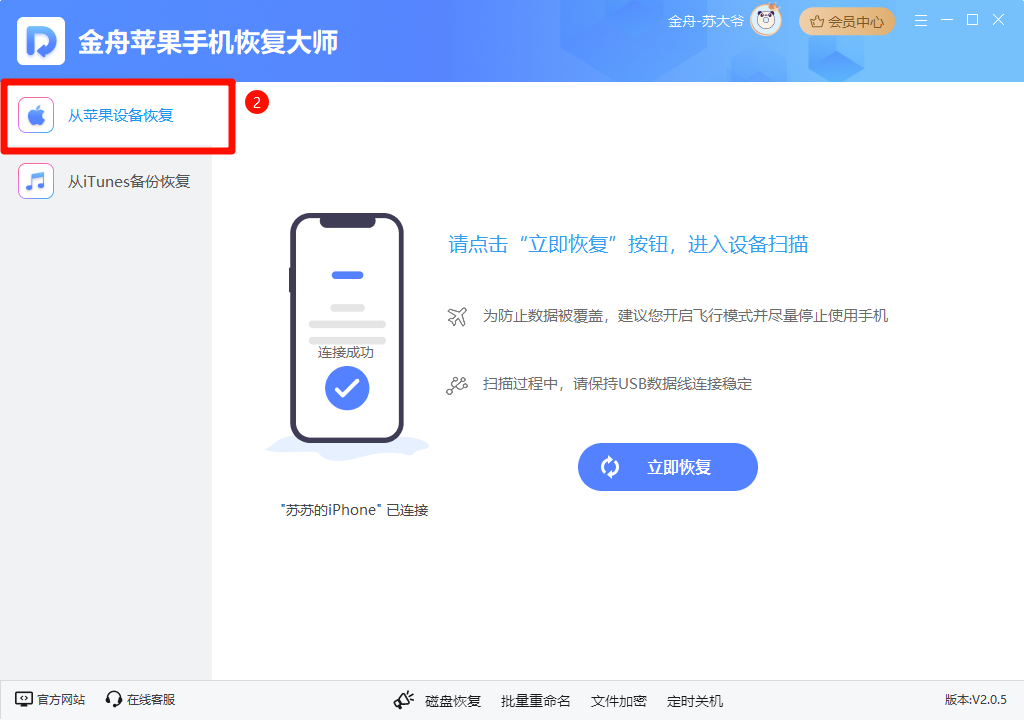Click the 立即恢复 button
Viewport: 1024px width, 720px height.
click(667, 467)
